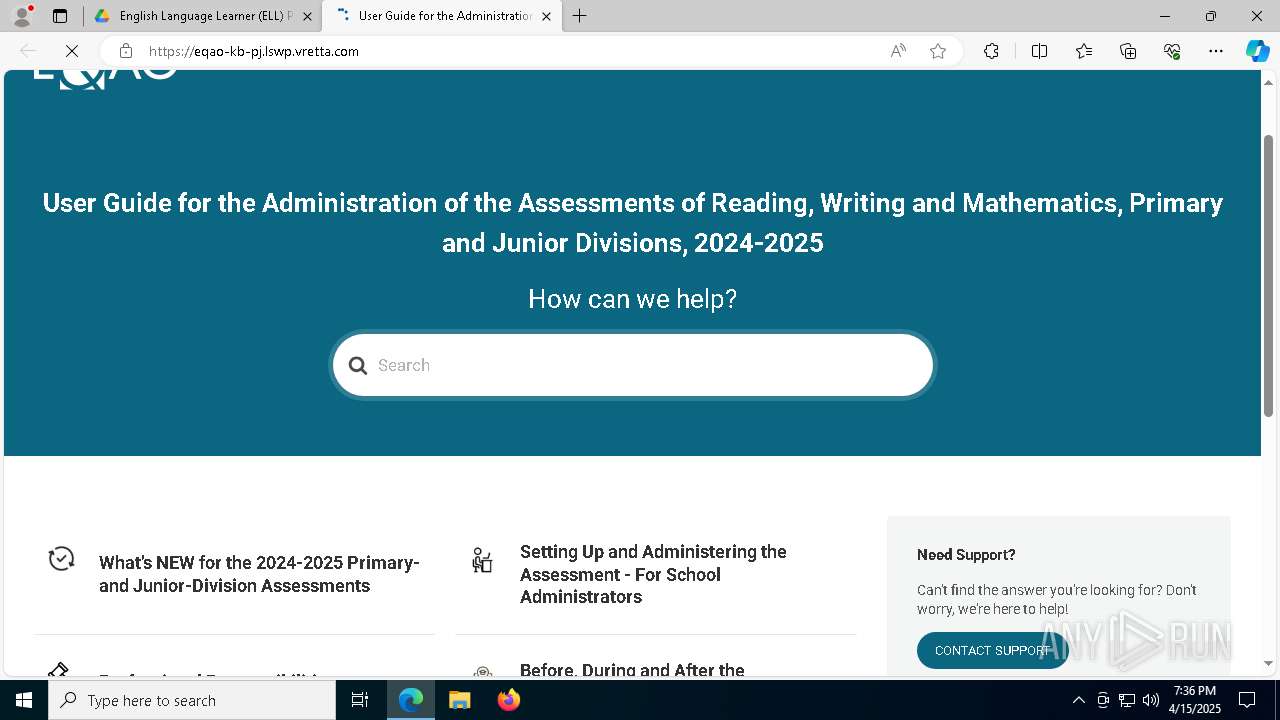Open Setting Up and Administering the Assessment
The image size is (1280, 720).
click(x=653, y=574)
